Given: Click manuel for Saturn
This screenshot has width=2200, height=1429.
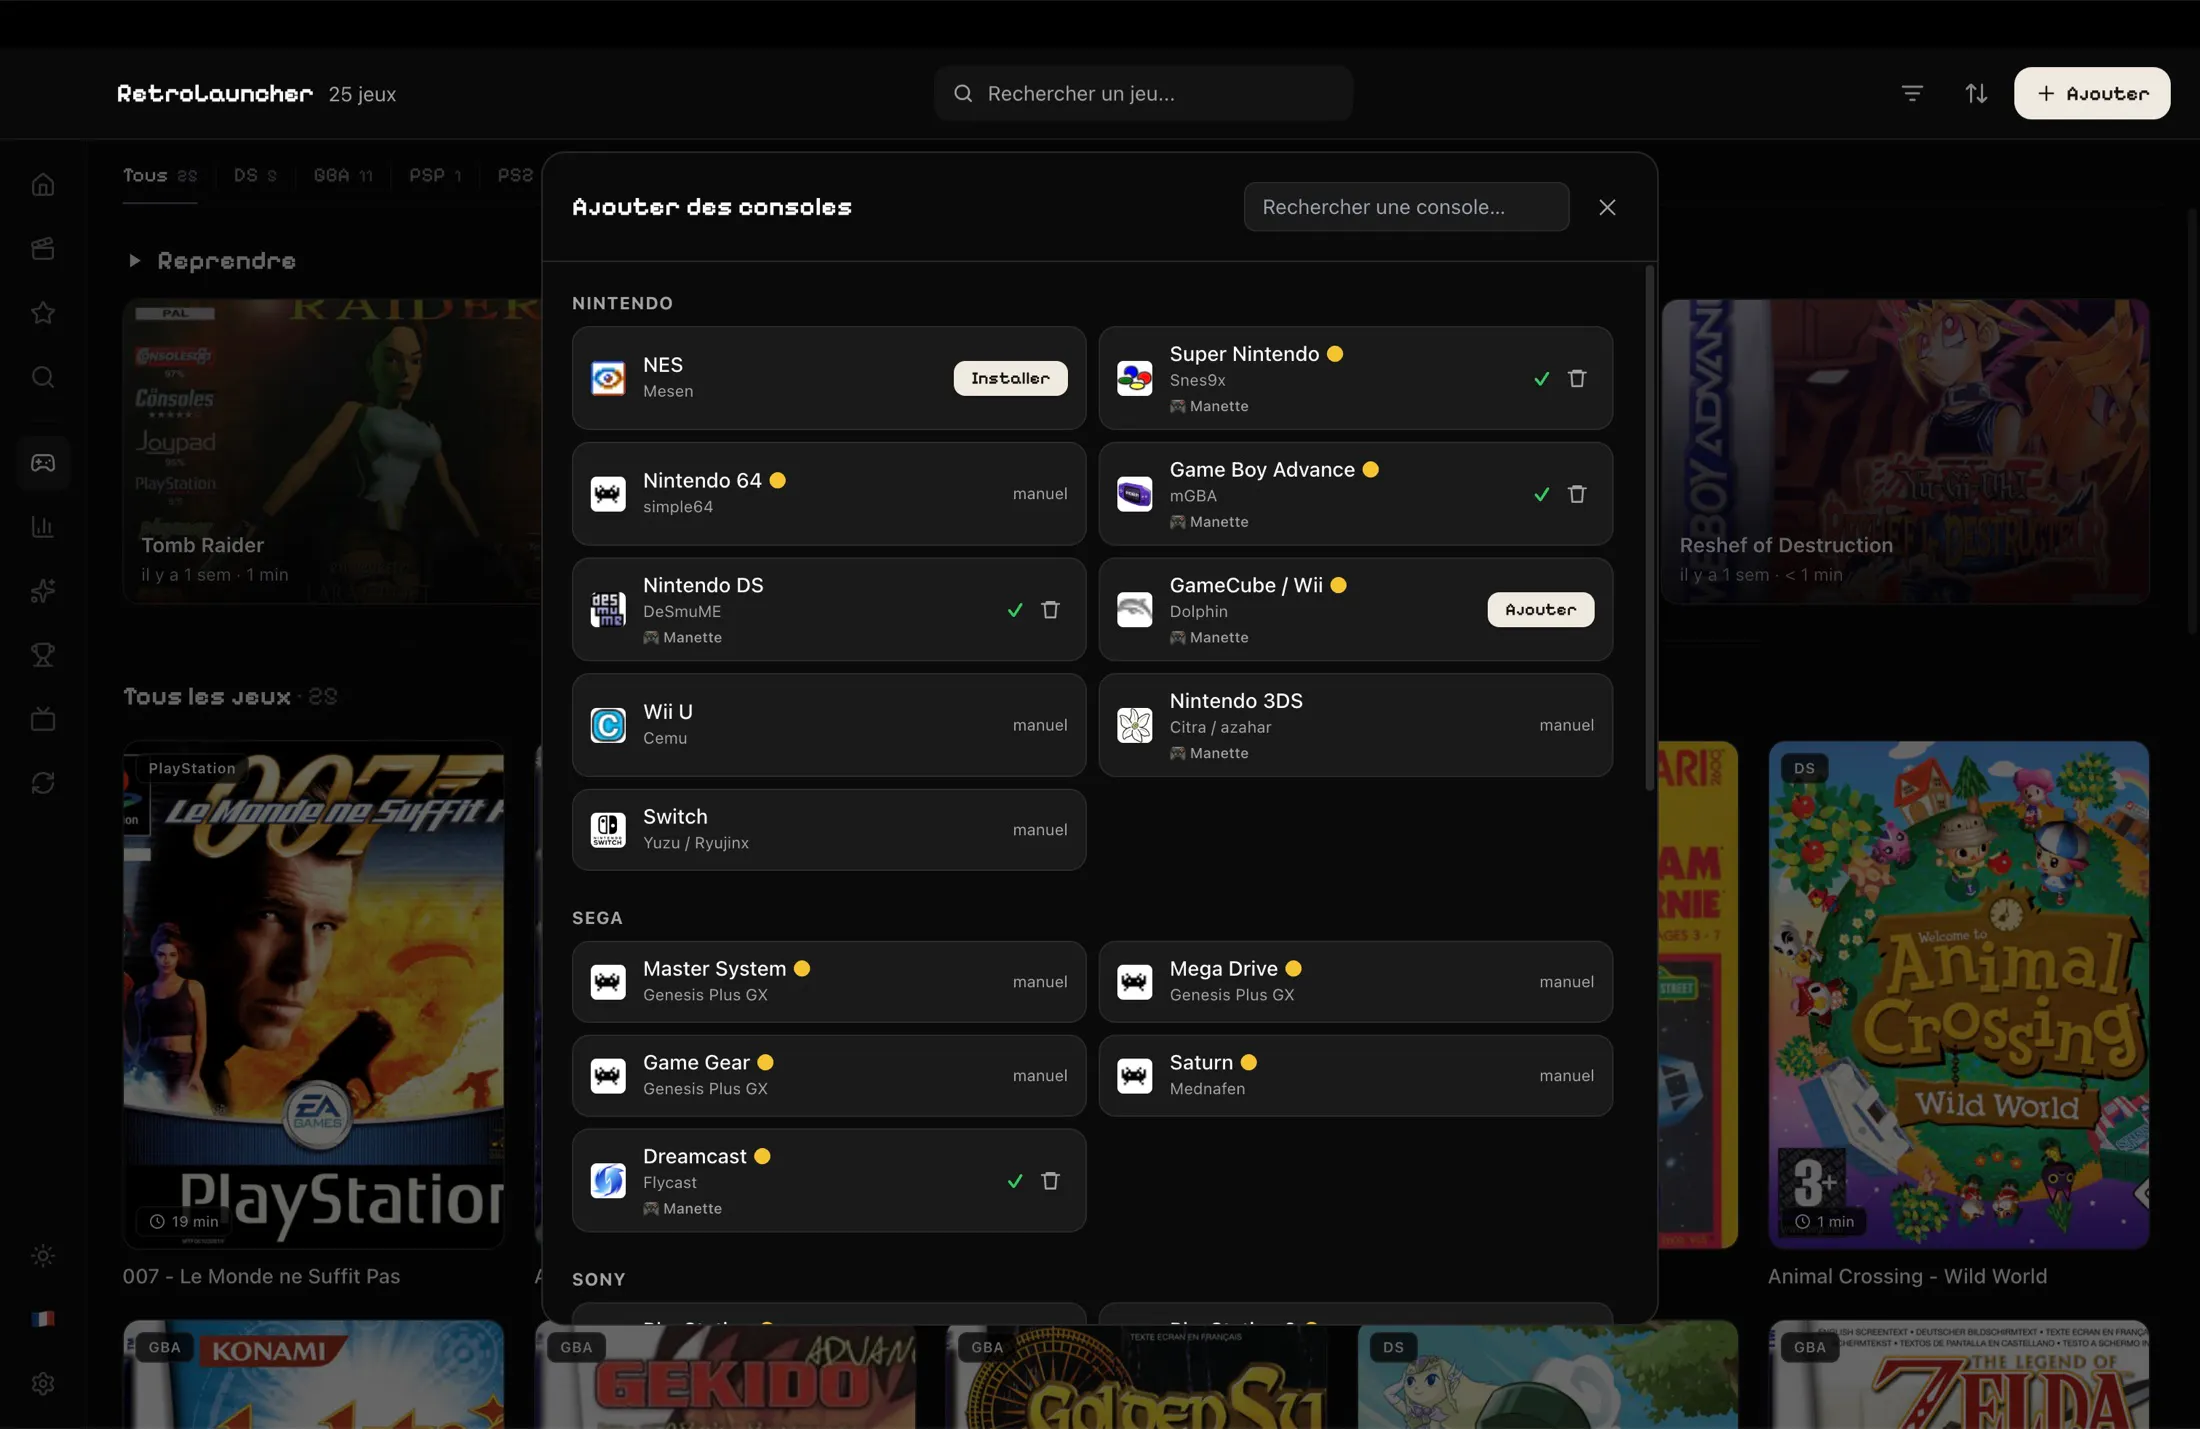Looking at the screenshot, I should [1567, 1076].
